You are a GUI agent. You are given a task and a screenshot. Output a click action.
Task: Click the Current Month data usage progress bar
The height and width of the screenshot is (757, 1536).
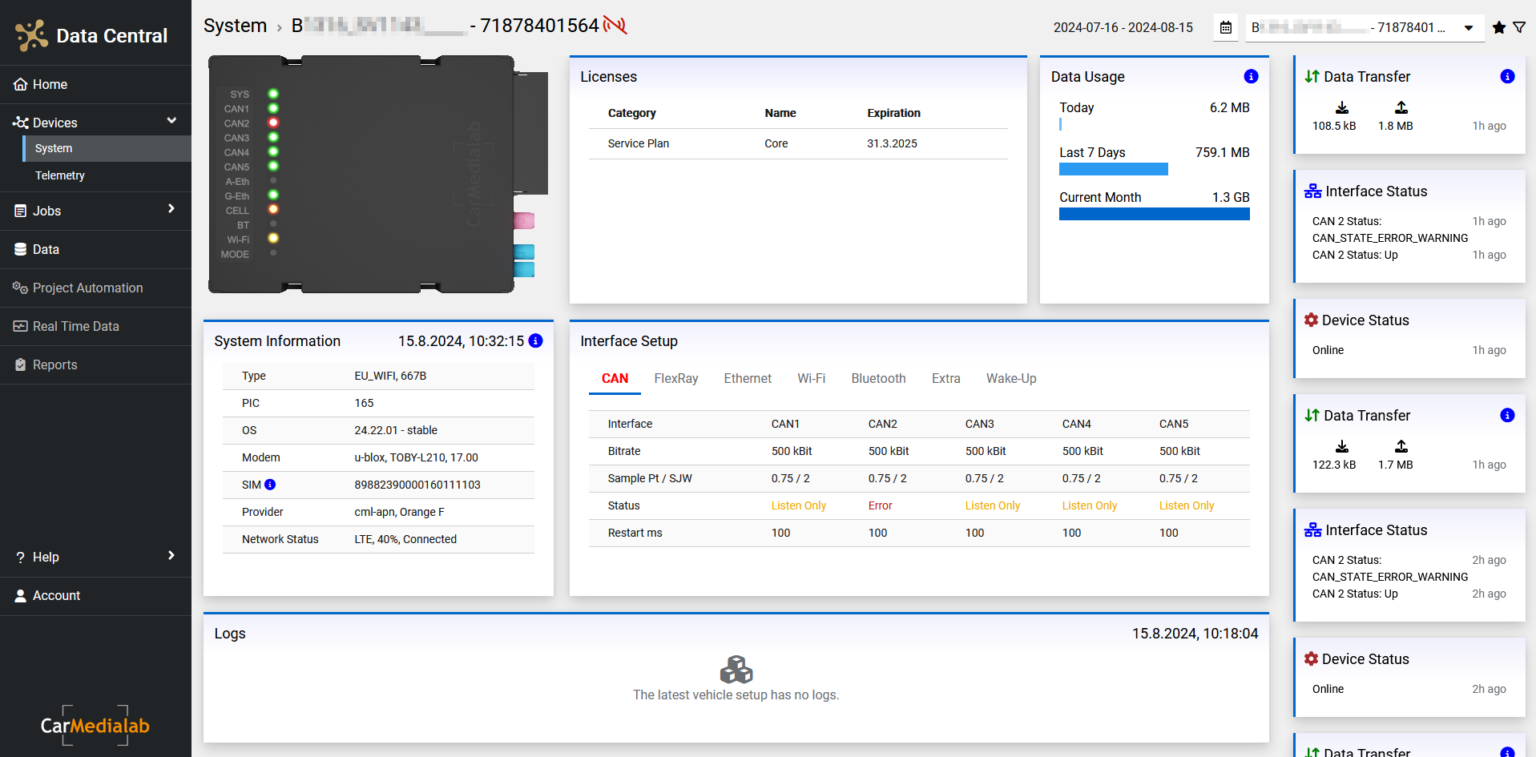pos(1154,213)
